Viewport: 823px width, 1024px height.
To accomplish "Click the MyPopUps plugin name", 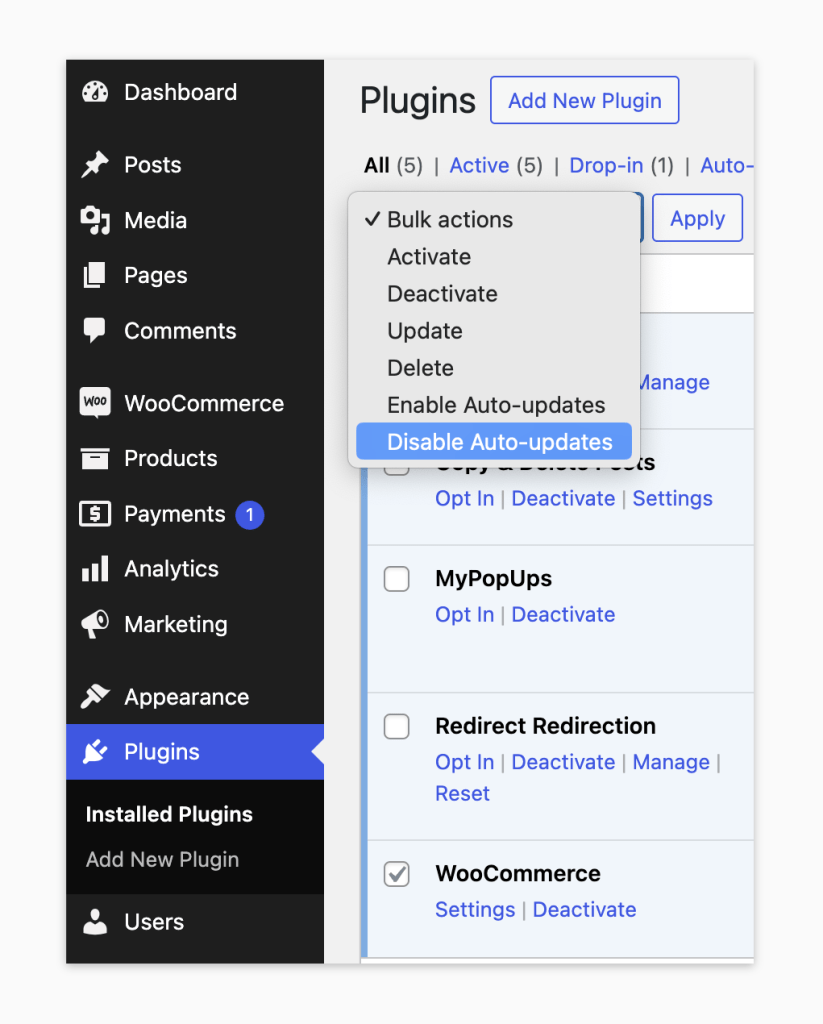I will coord(494,579).
